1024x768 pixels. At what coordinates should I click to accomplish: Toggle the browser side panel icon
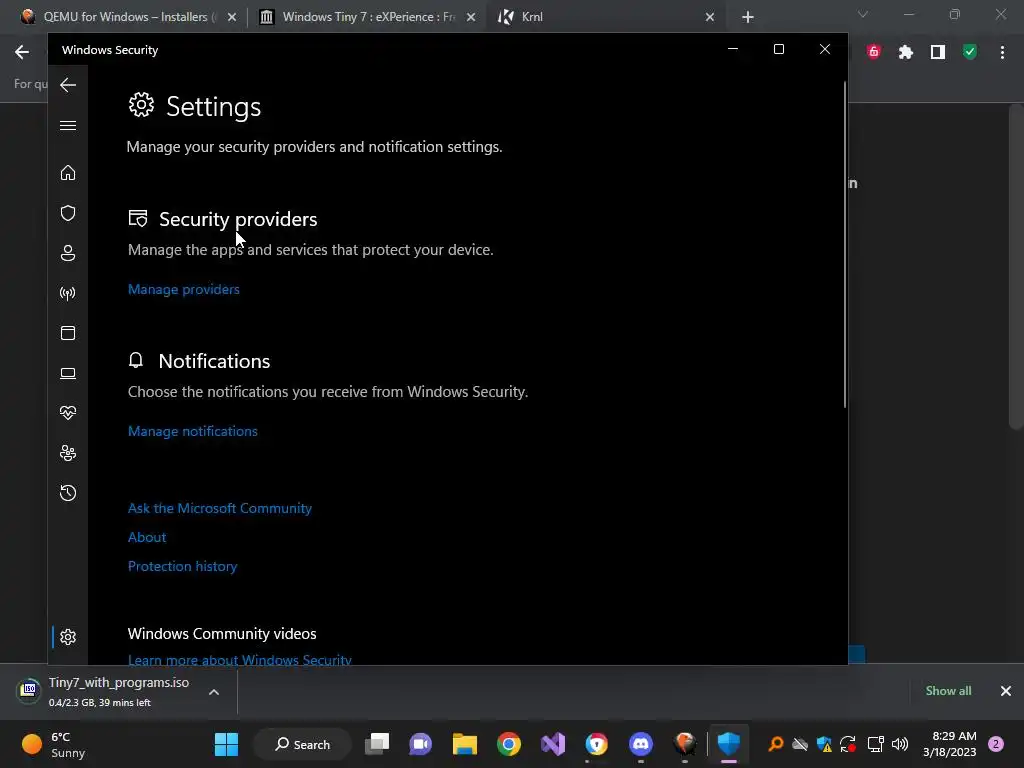pos(938,52)
